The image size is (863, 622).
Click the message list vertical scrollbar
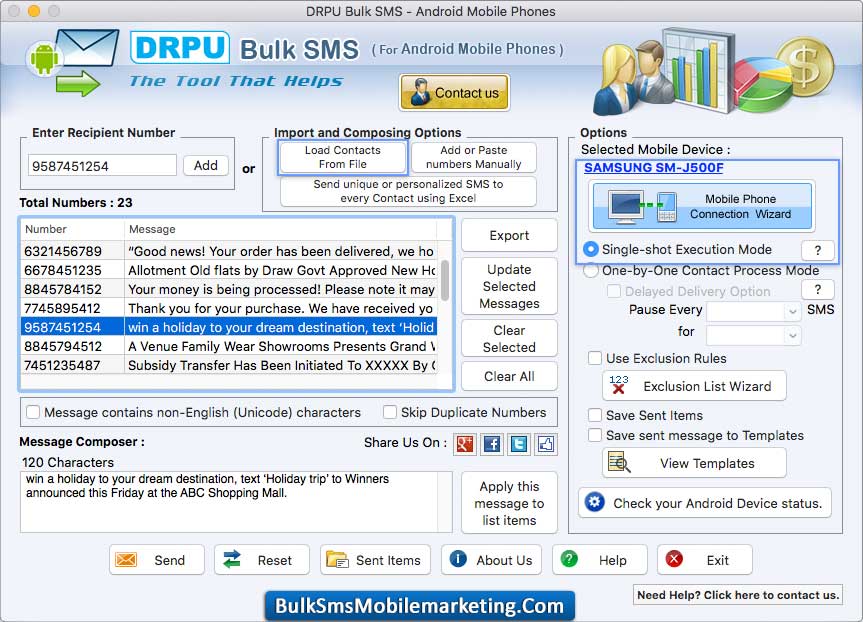(445, 280)
